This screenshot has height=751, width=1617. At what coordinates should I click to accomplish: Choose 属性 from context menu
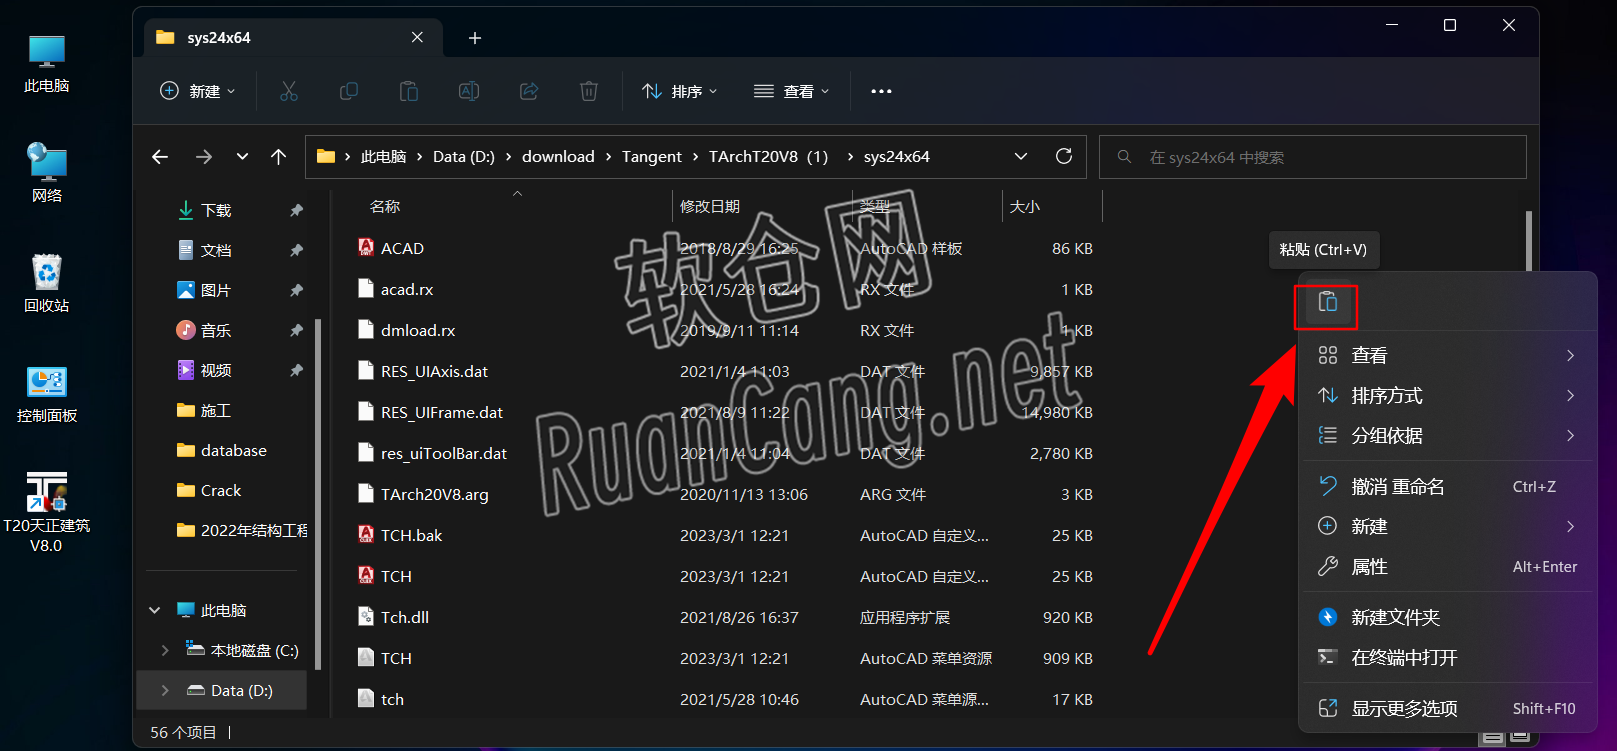coord(1447,566)
